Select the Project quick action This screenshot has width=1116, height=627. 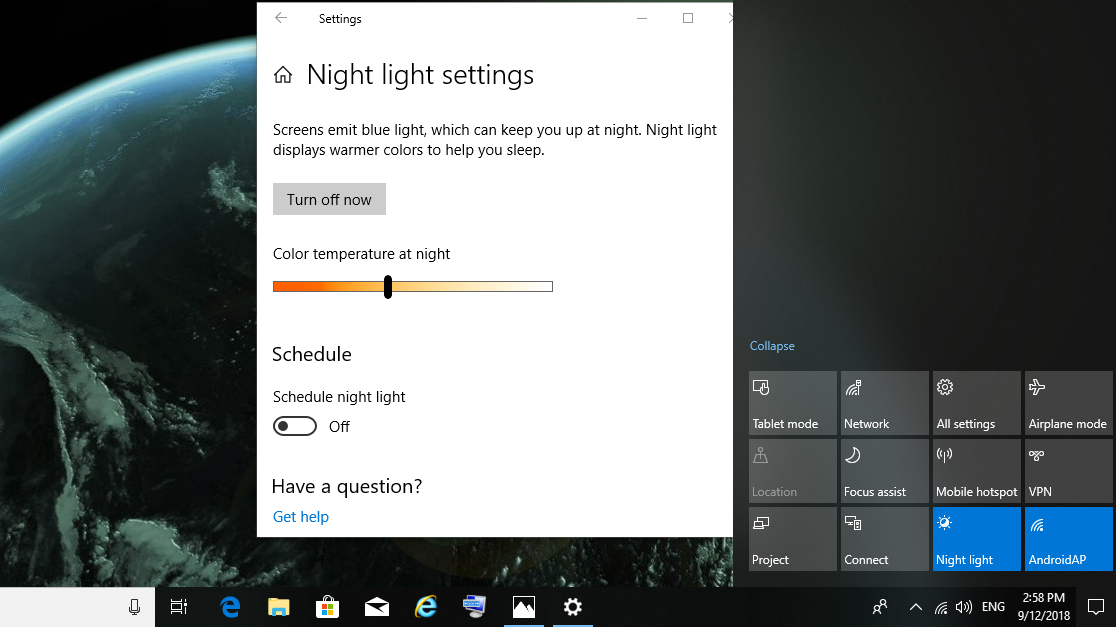click(x=792, y=538)
